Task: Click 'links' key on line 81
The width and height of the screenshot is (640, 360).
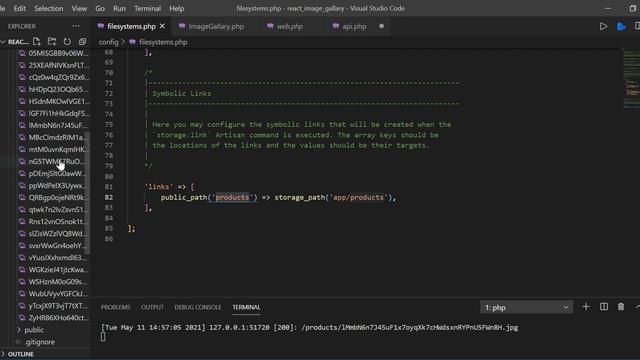Action: (x=159, y=187)
